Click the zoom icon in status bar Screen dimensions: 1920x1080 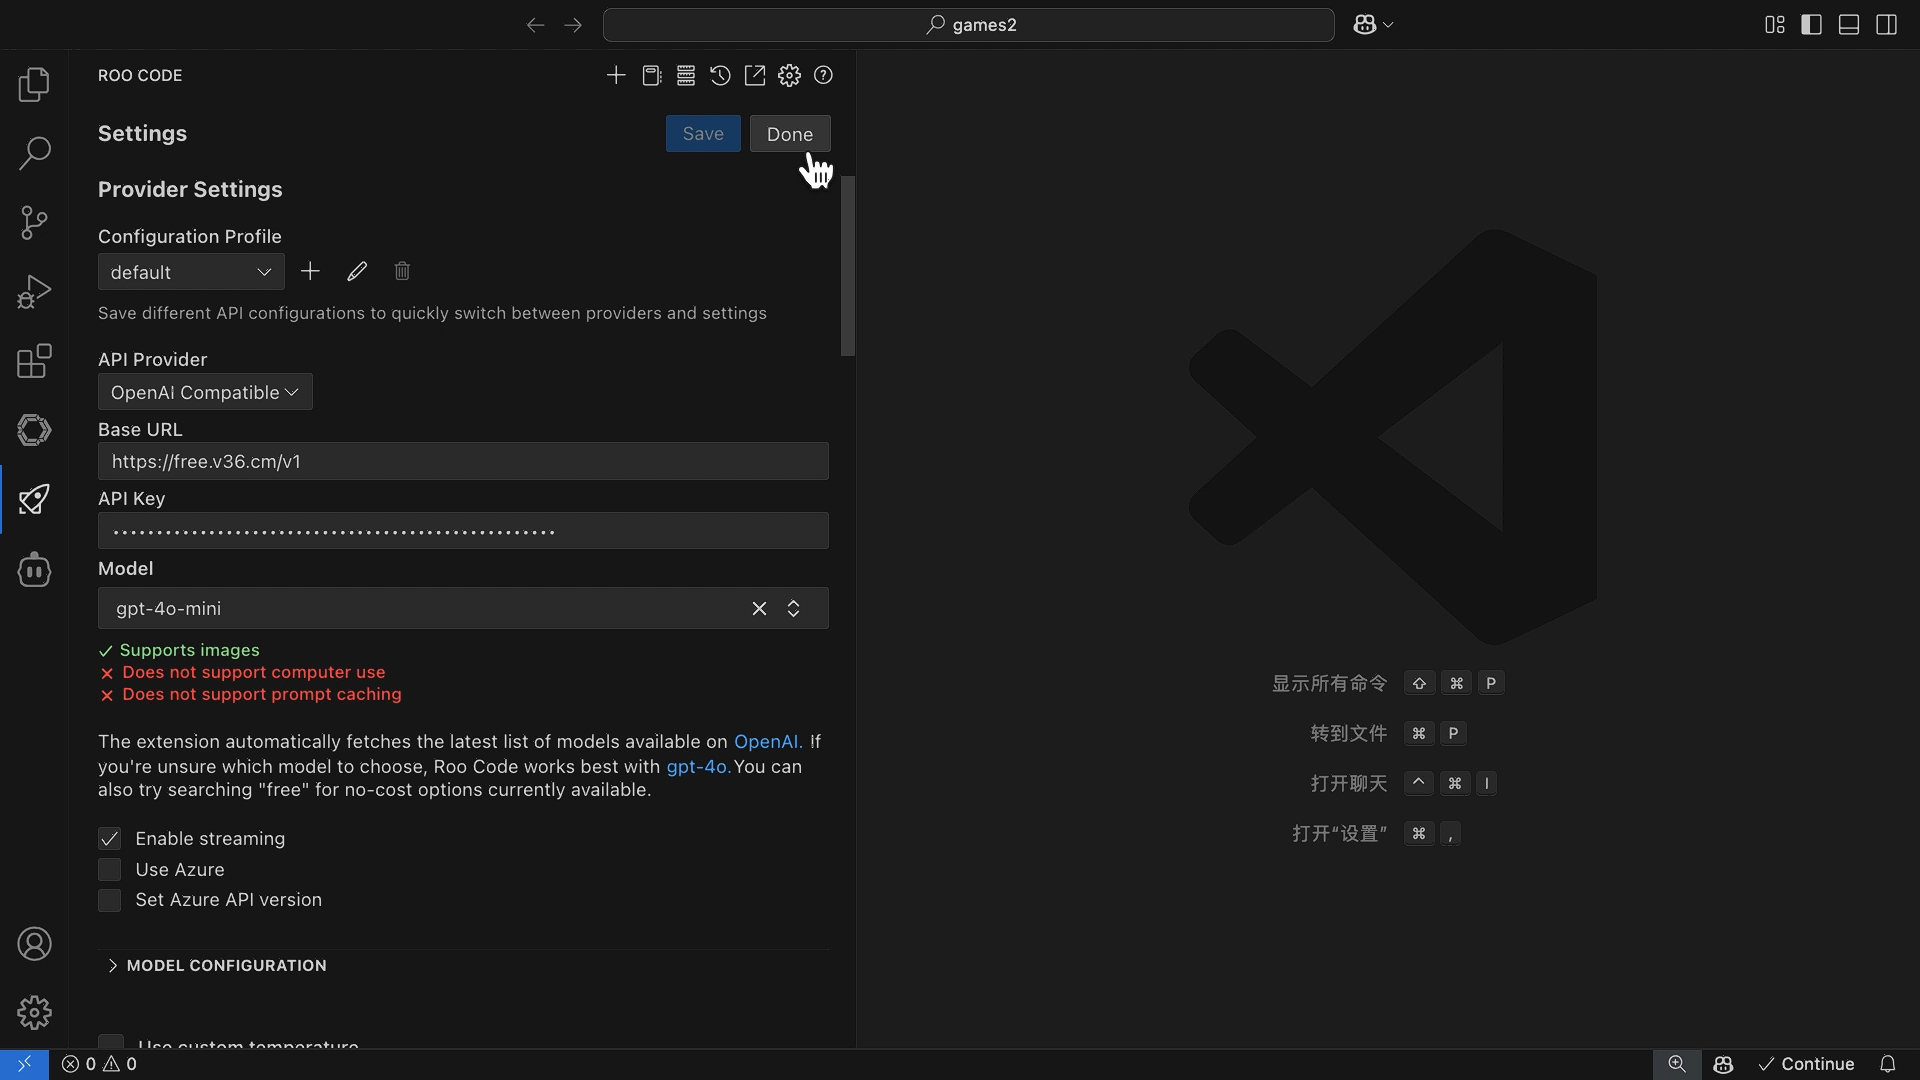click(x=1677, y=1064)
